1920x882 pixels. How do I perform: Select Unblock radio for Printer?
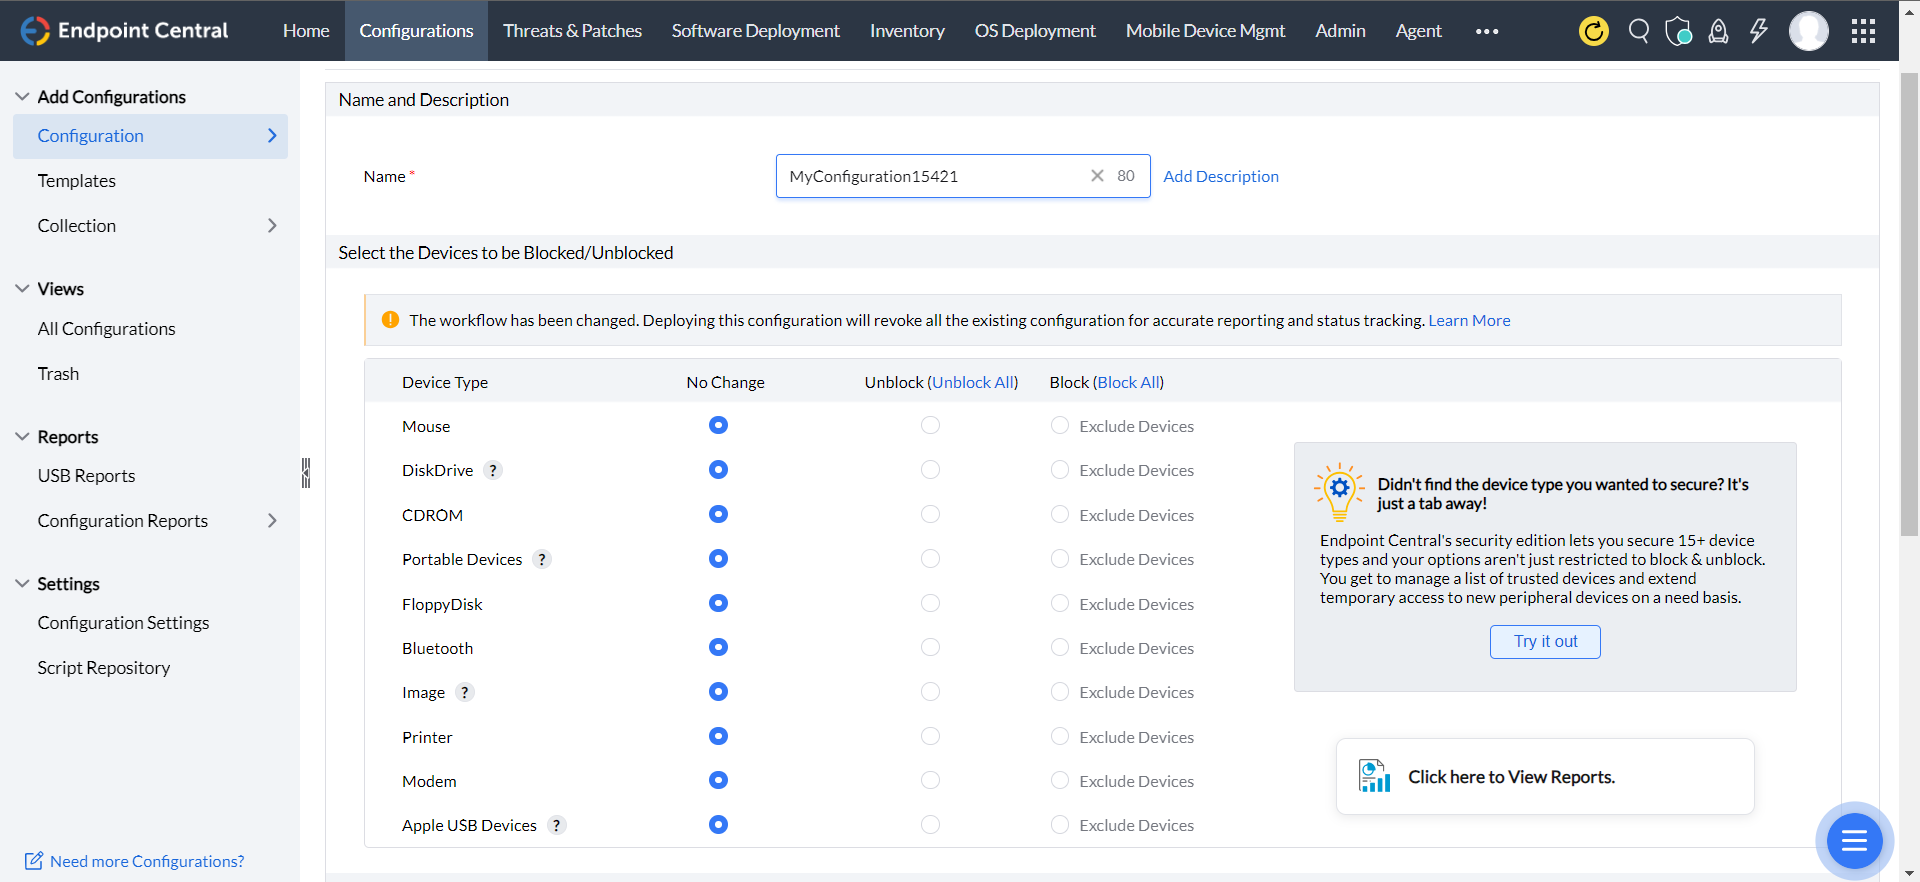click(930, 737)
